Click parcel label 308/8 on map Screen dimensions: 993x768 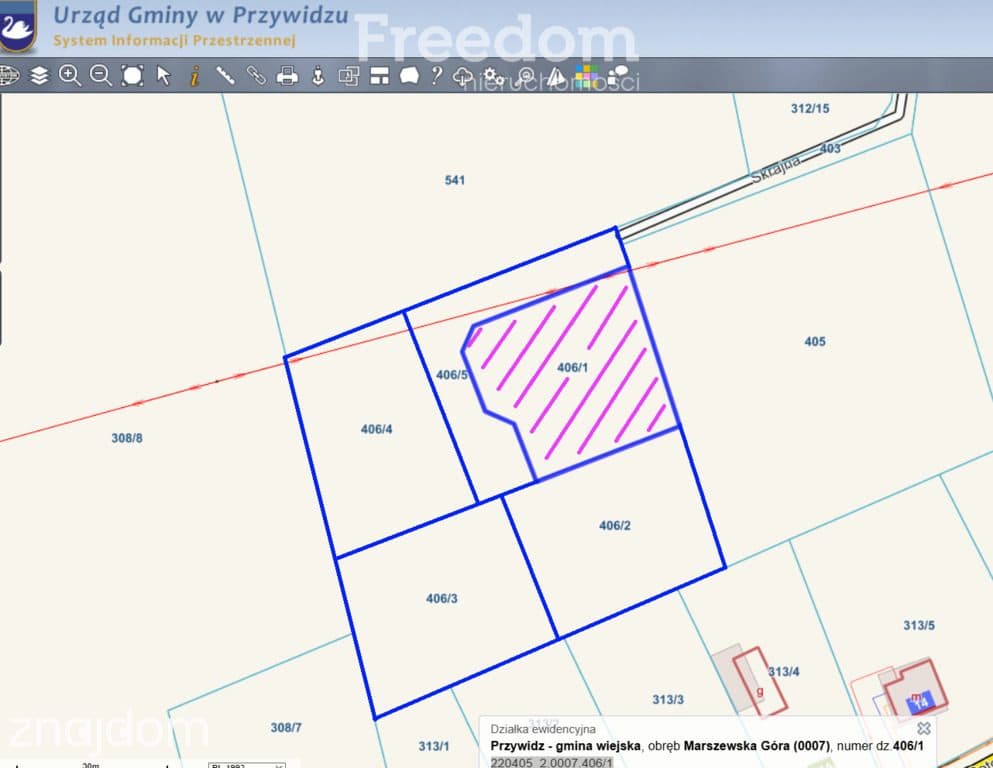(x=127, y=438)
